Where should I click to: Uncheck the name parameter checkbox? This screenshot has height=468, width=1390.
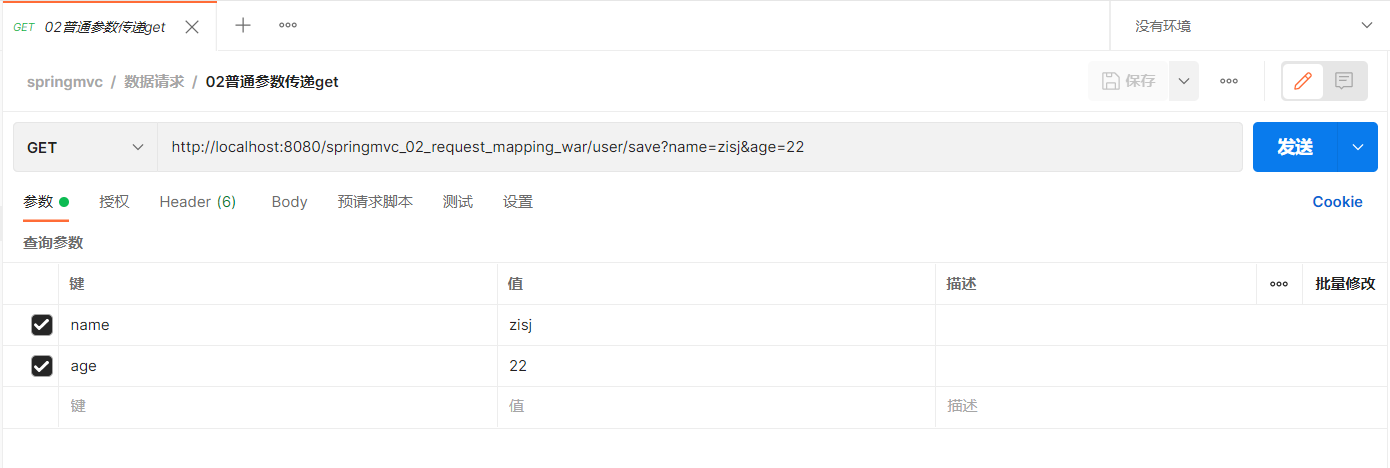click(x=42, y=325)
